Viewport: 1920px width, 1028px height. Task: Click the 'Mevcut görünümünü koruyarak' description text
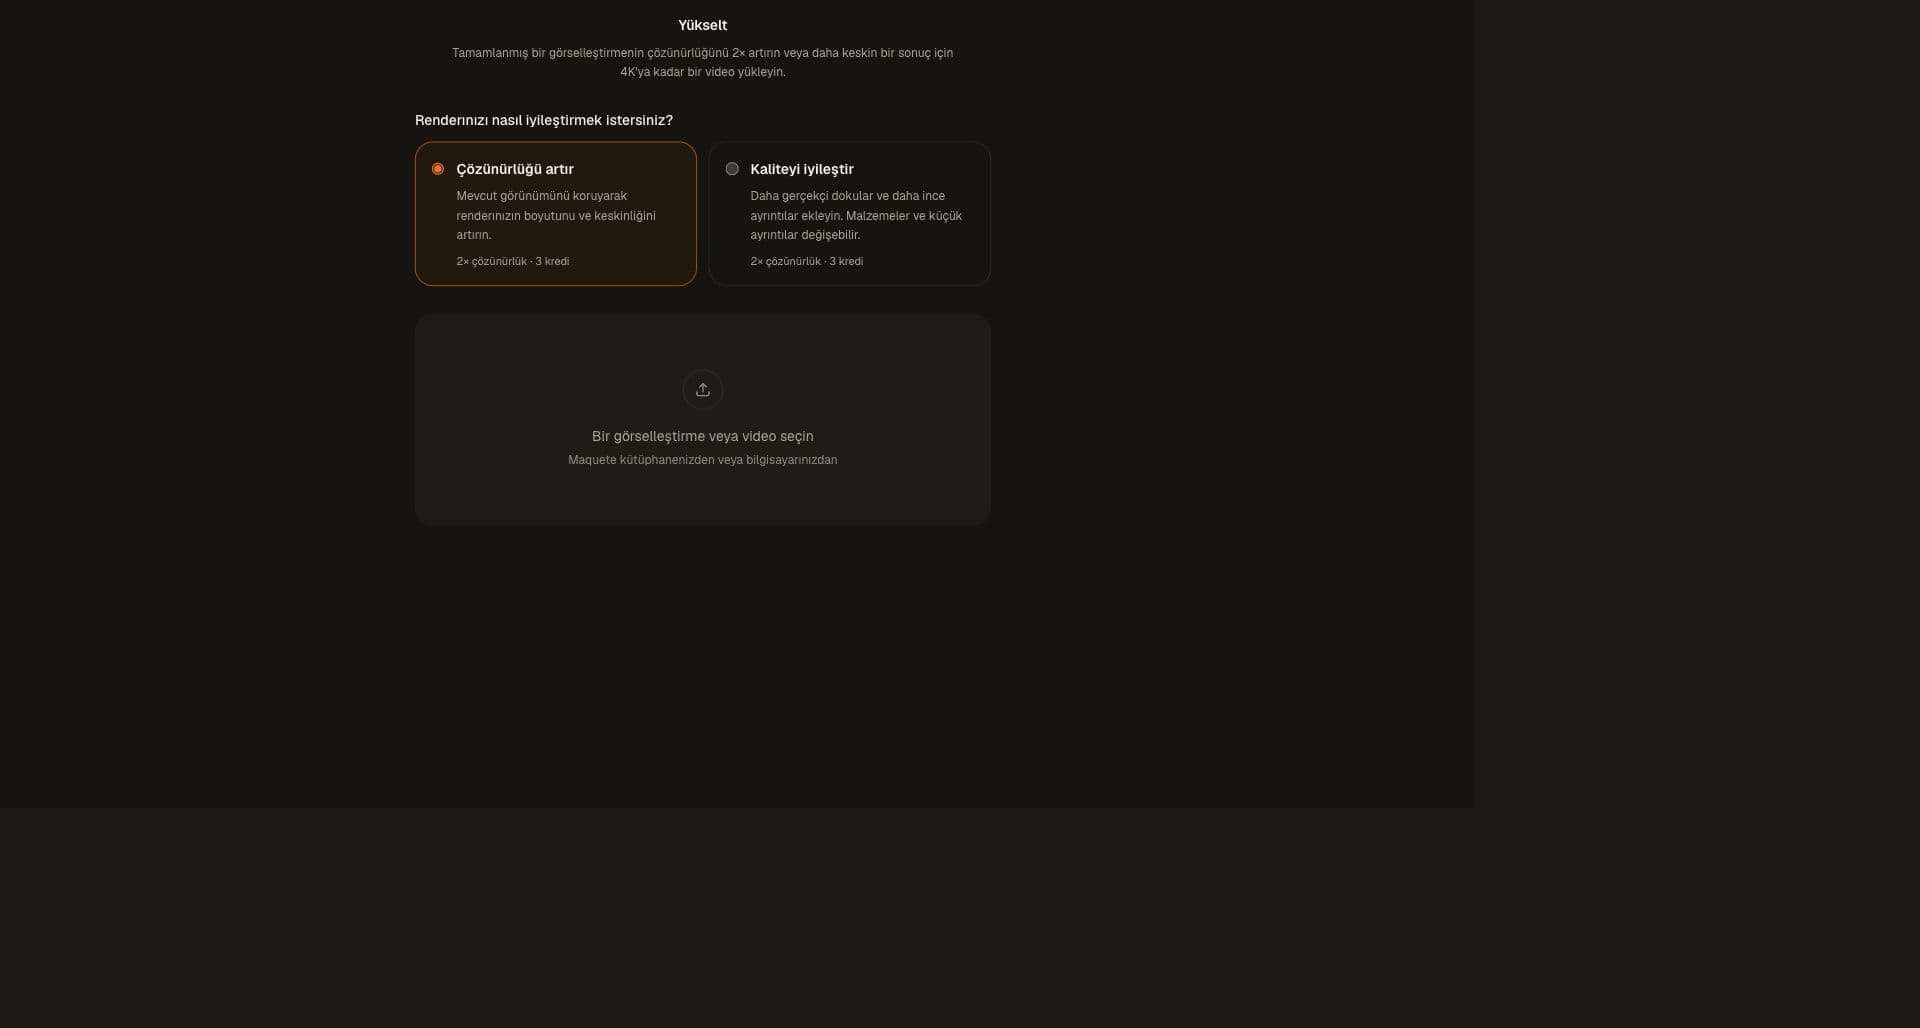[x=556, y=215]
